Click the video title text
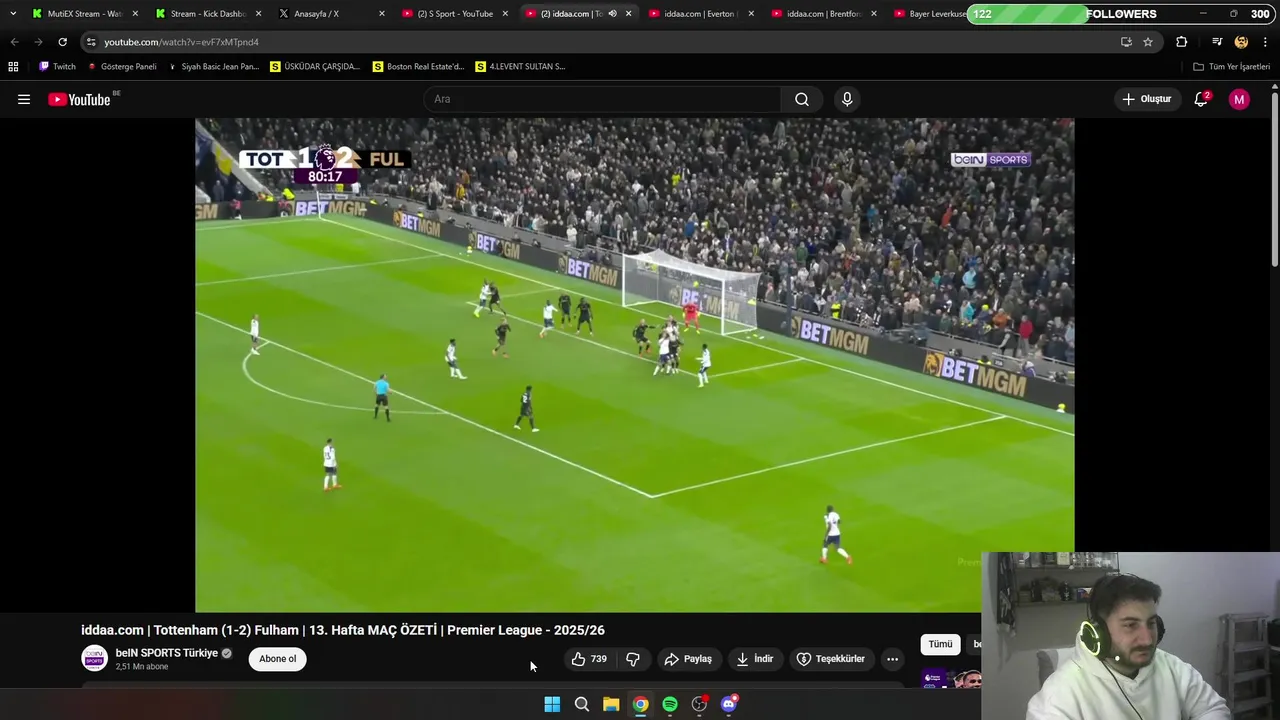This screenshot has width=1280, height=720. point(342,630)
